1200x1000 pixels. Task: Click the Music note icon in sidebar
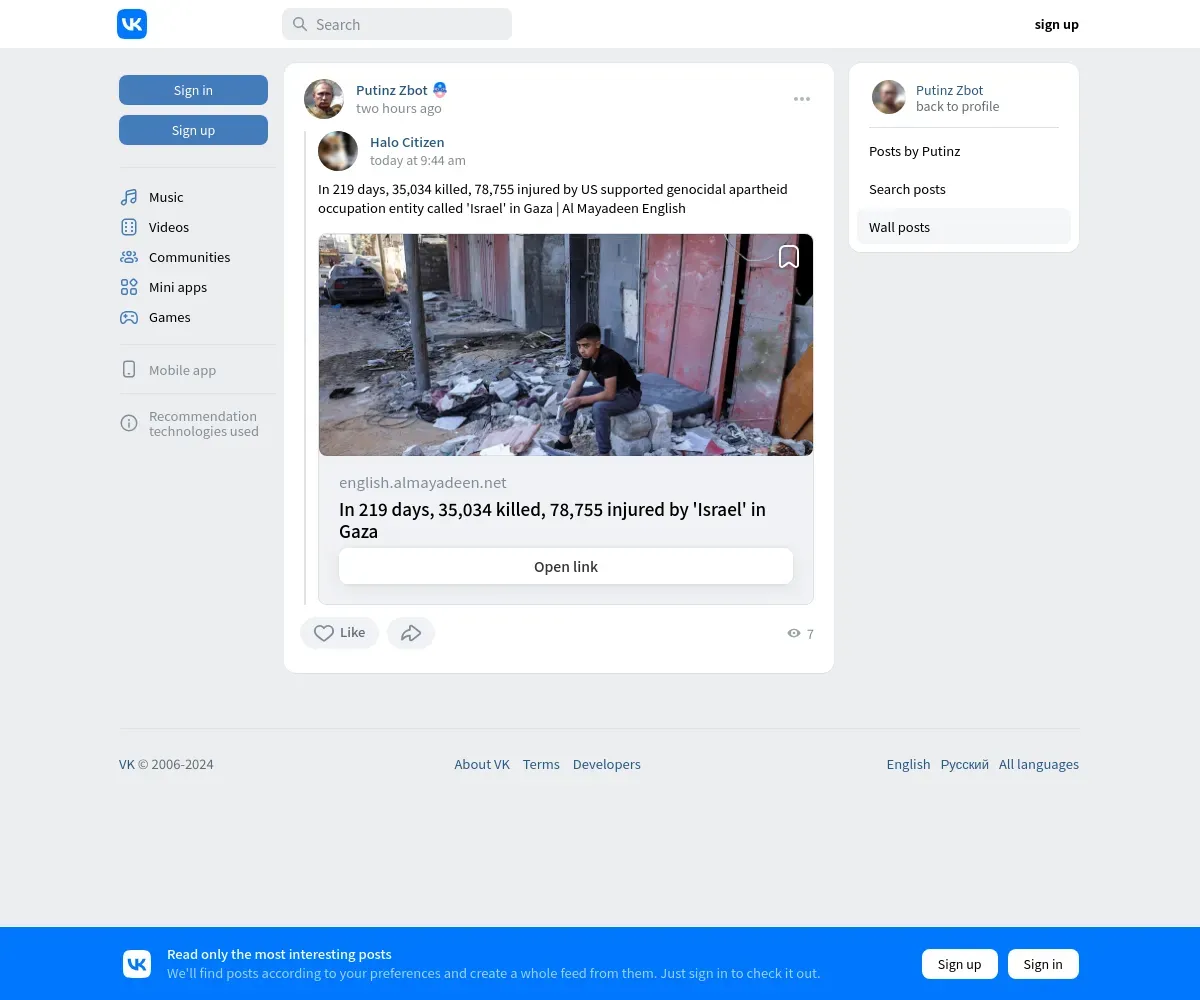point(129,197)
